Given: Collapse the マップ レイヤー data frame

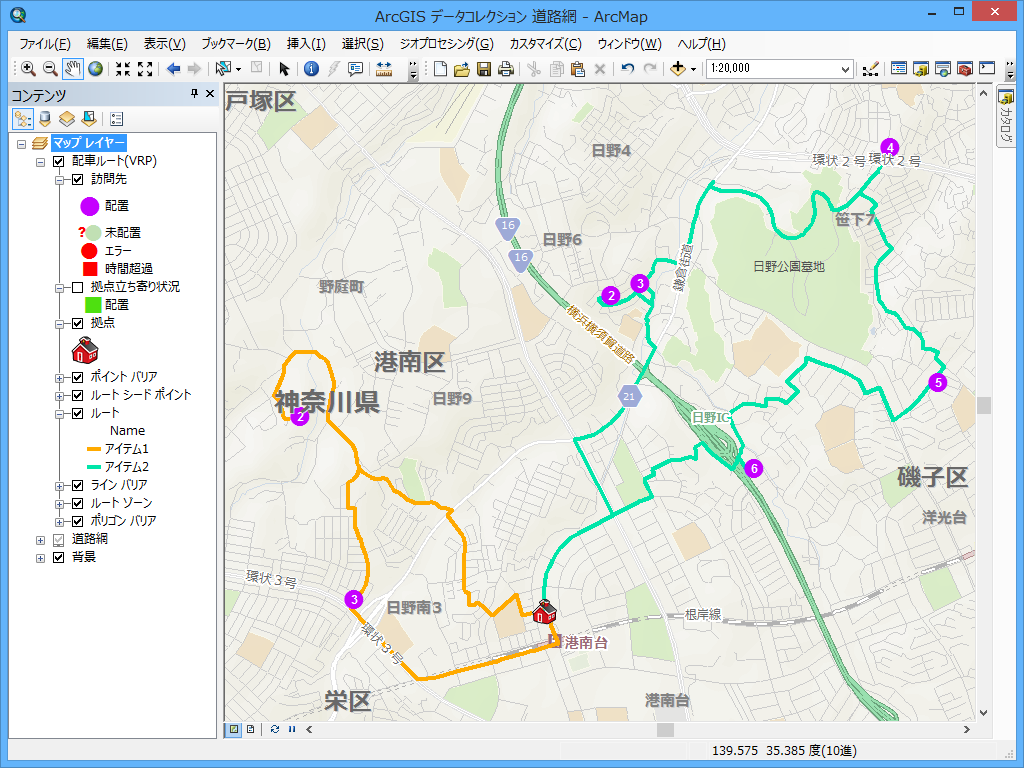Looking at the screenshot, I should click(22, 144).
